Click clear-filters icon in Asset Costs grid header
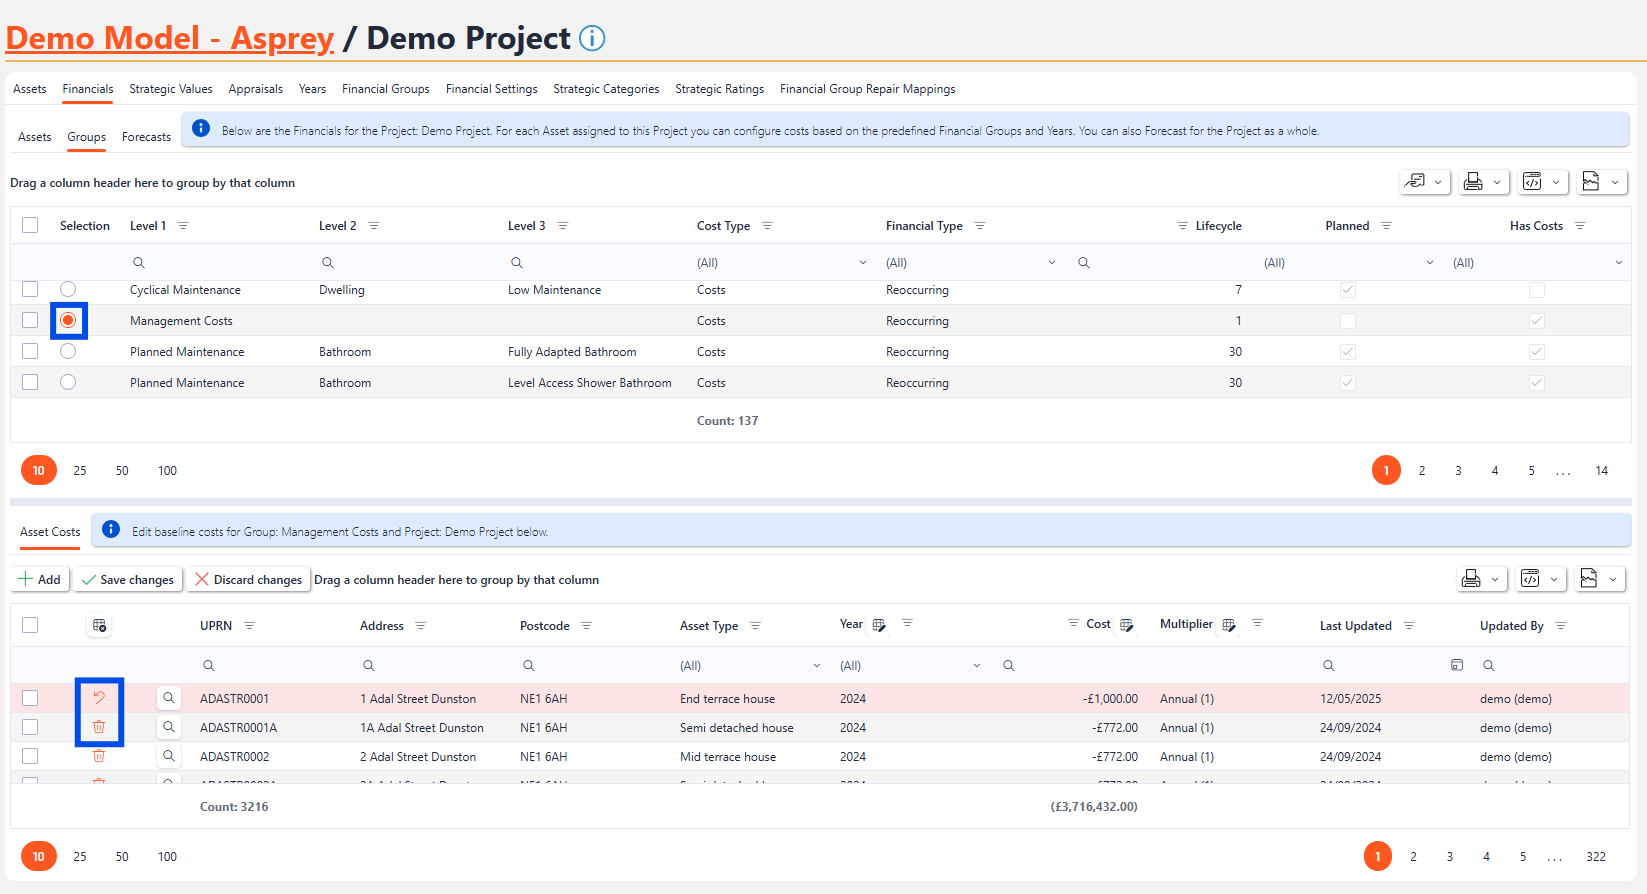1647x894 pixels. 99,626
